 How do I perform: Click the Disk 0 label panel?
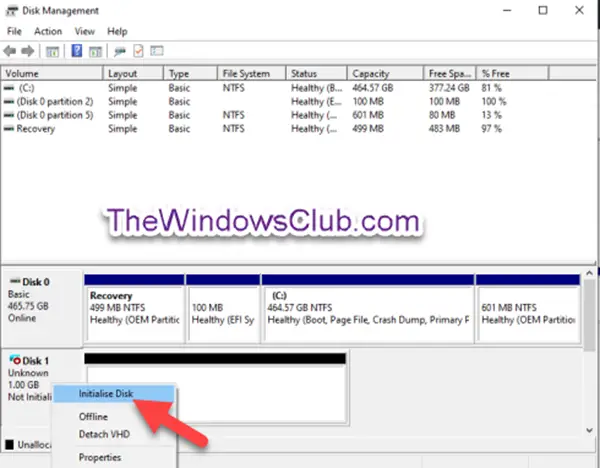pos(42,307)
